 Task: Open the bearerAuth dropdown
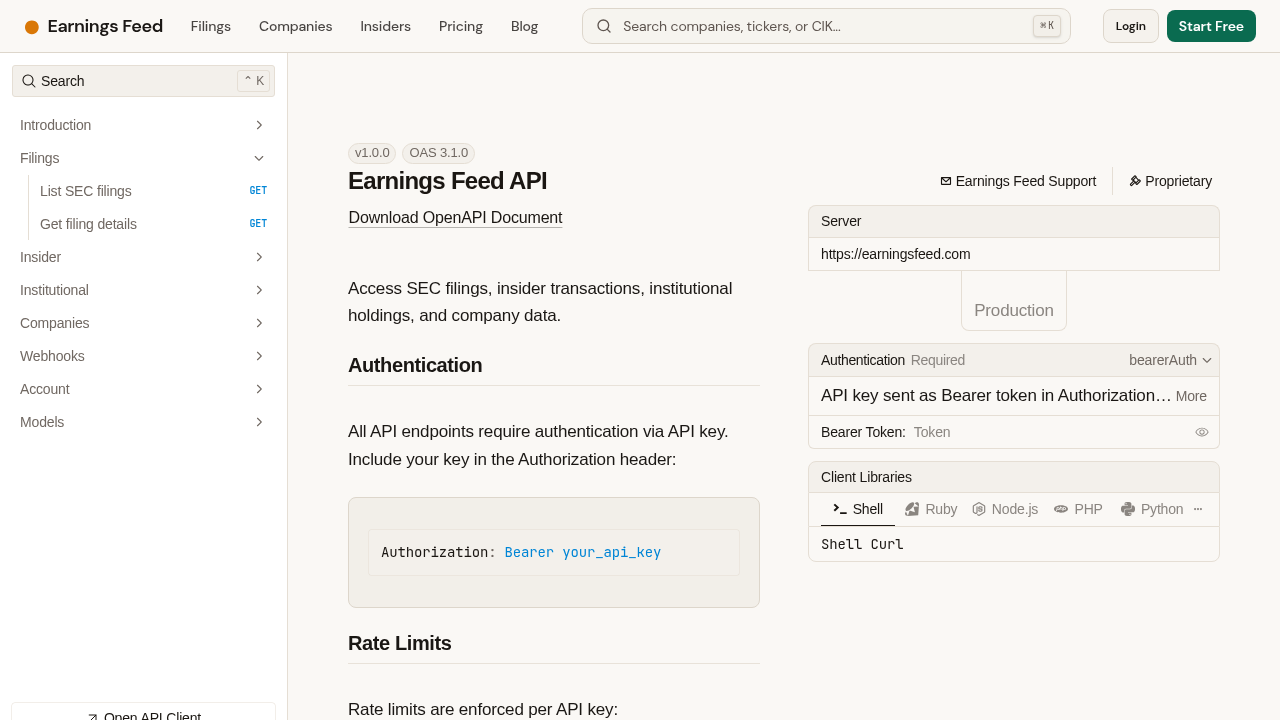(1170, 360)
